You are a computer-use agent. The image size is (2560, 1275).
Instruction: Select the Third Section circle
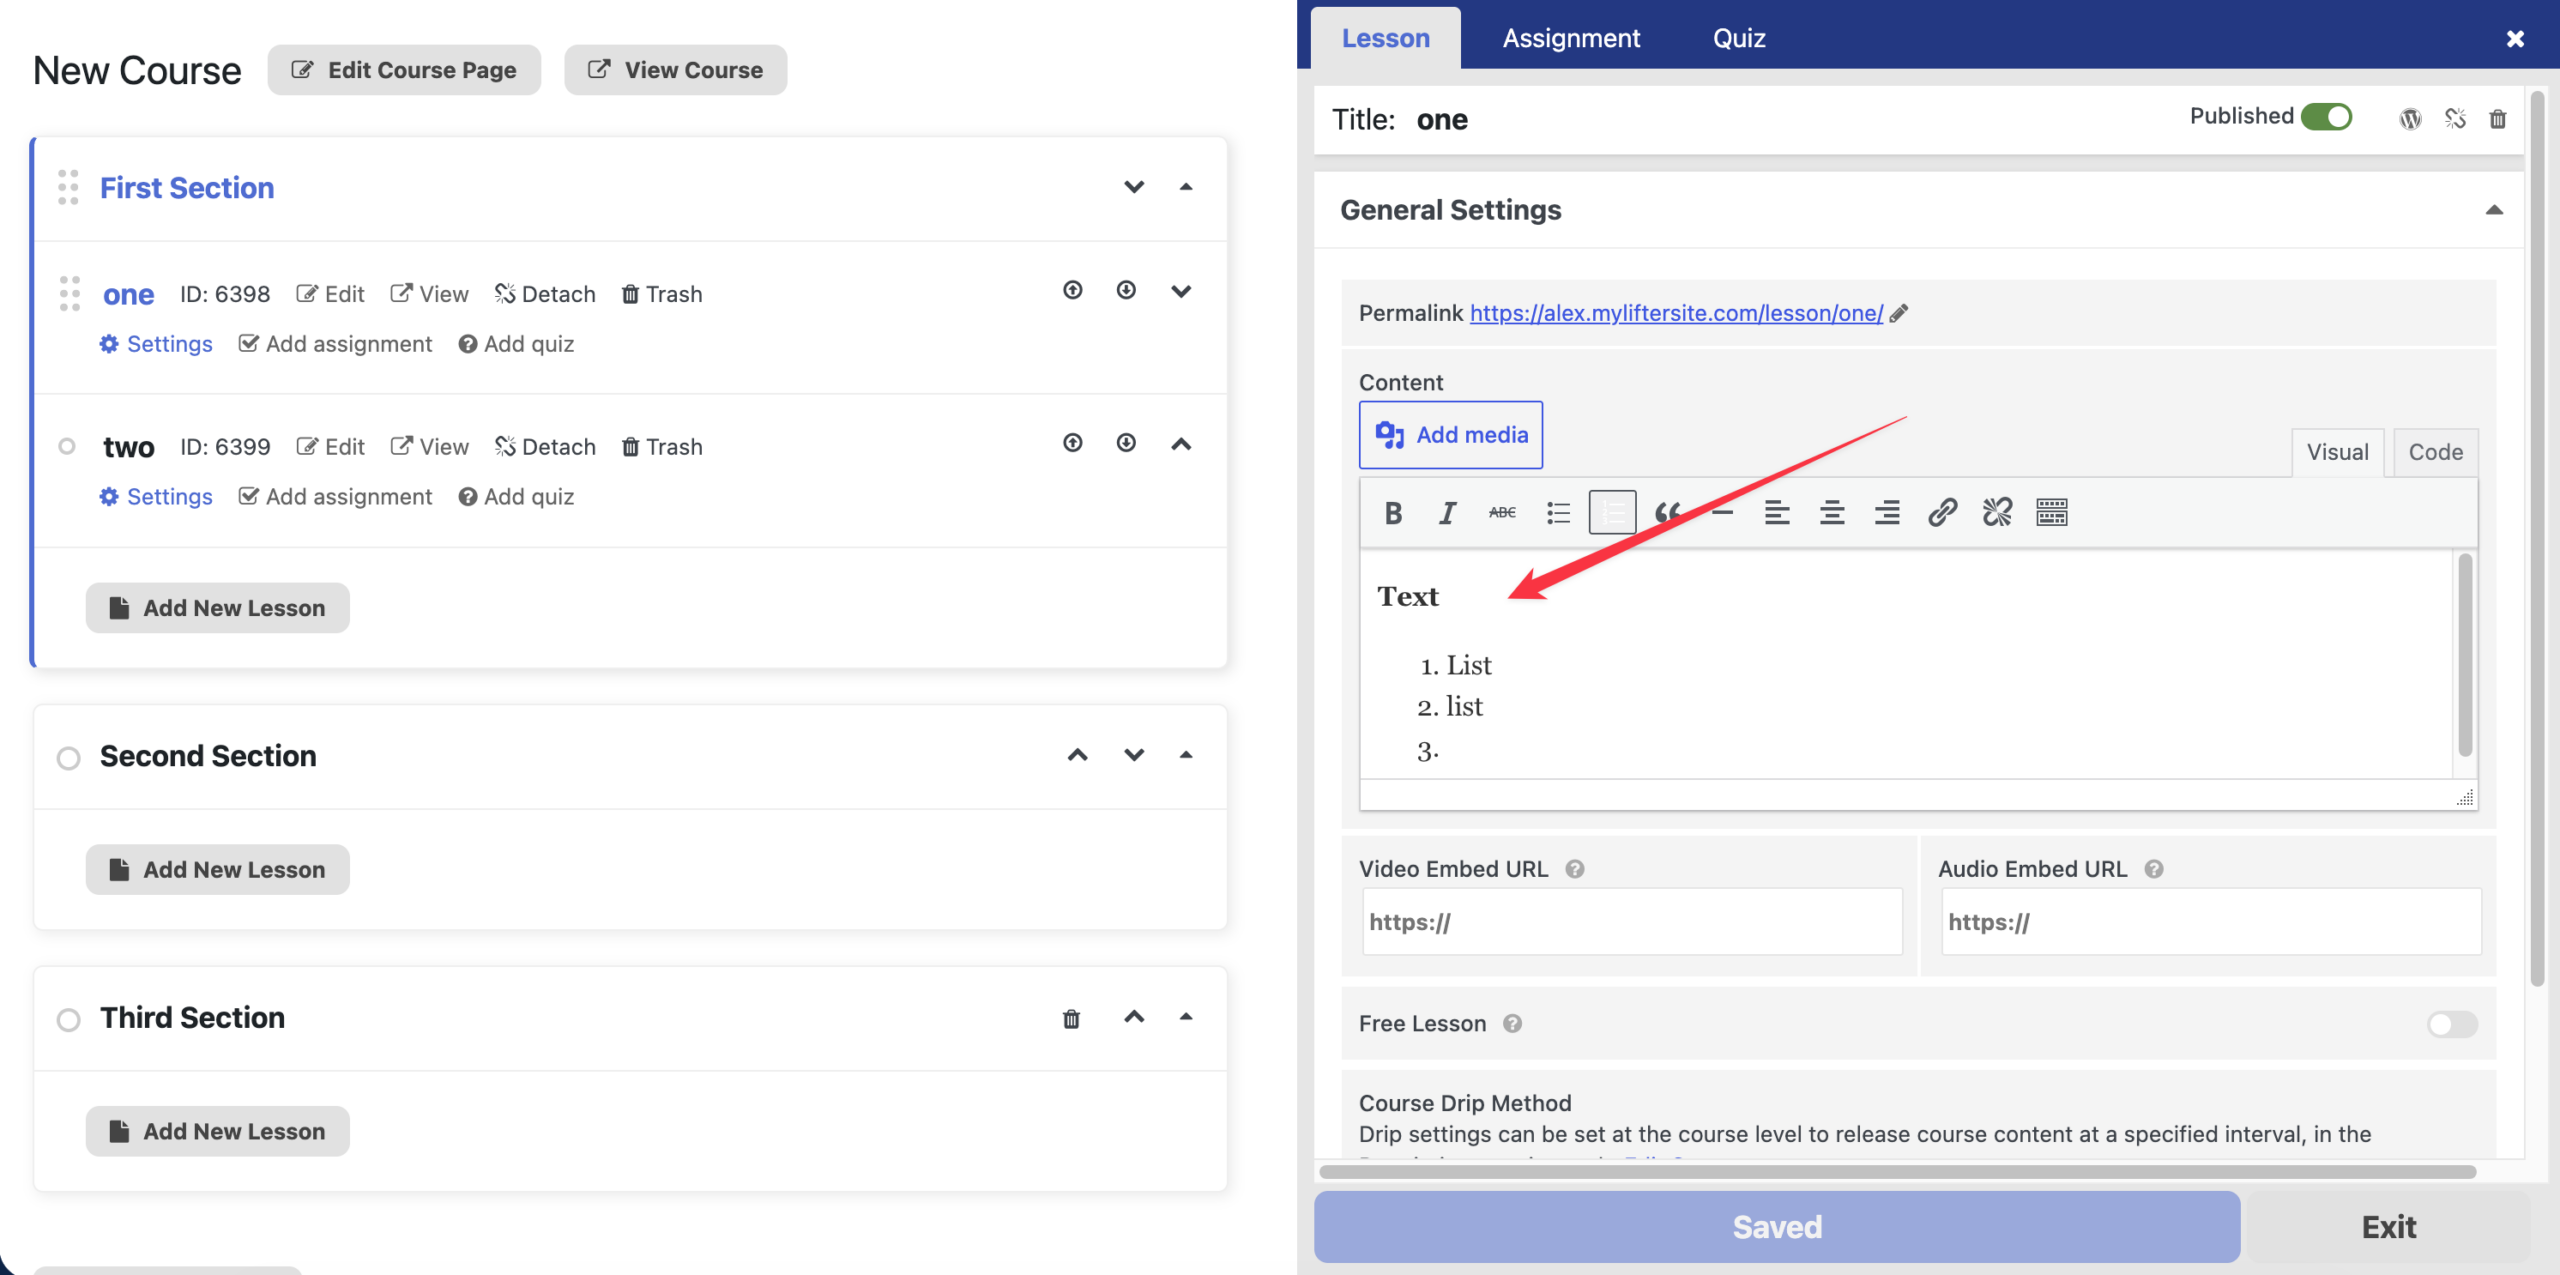pyautogui.click(x=68, y=1020)
